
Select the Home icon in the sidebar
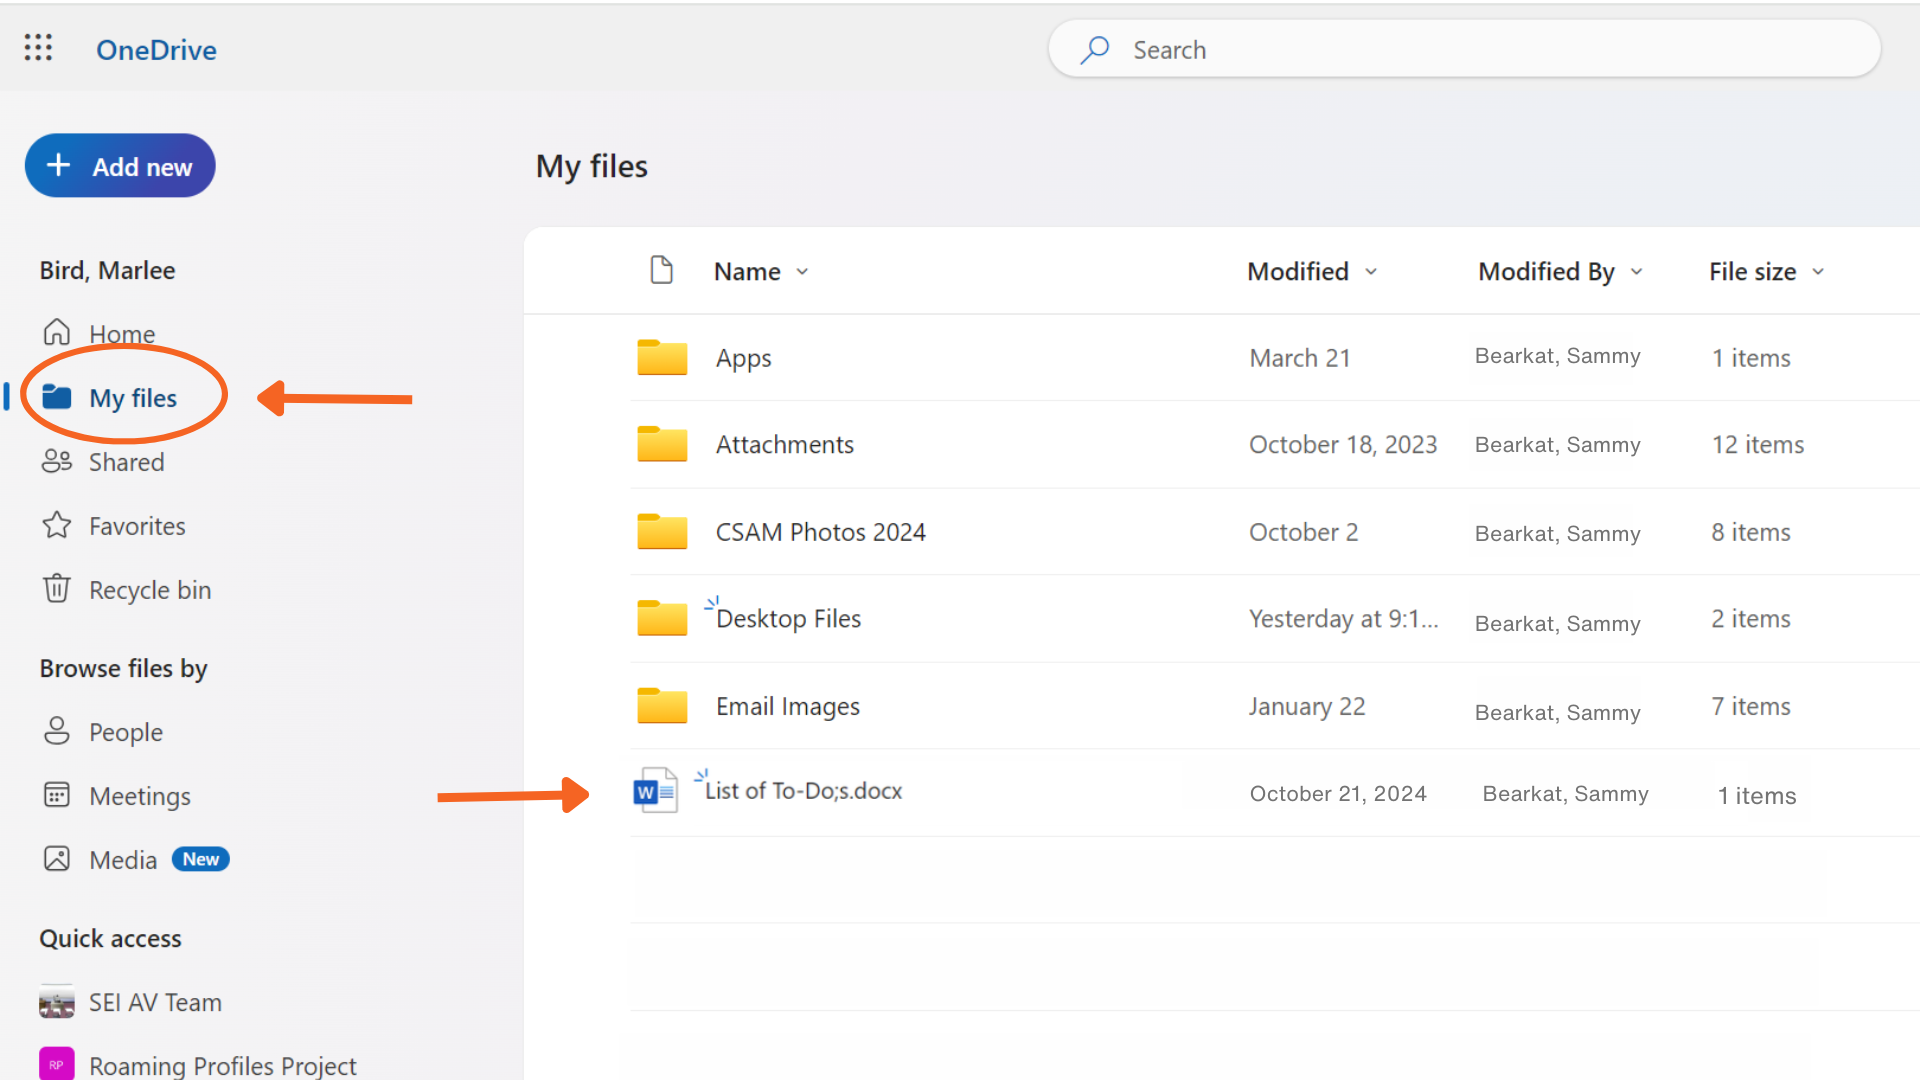[57, 333]
